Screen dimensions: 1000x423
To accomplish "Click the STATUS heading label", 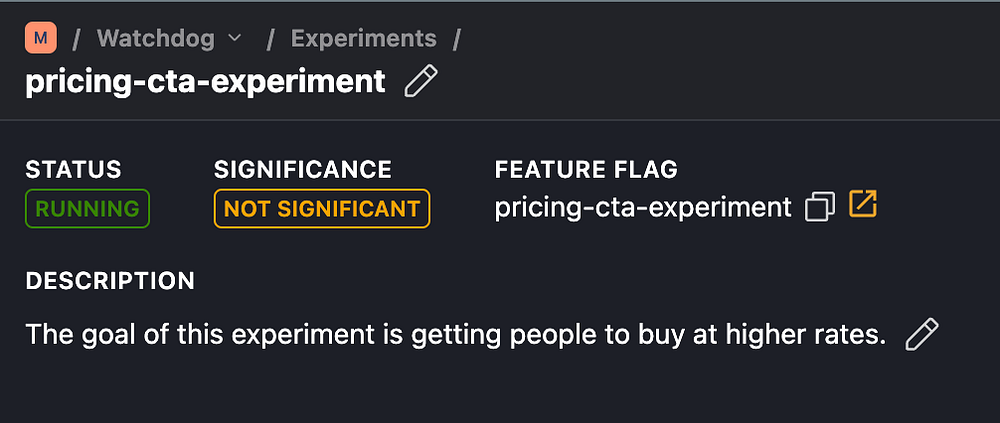I will pos(73,170).
